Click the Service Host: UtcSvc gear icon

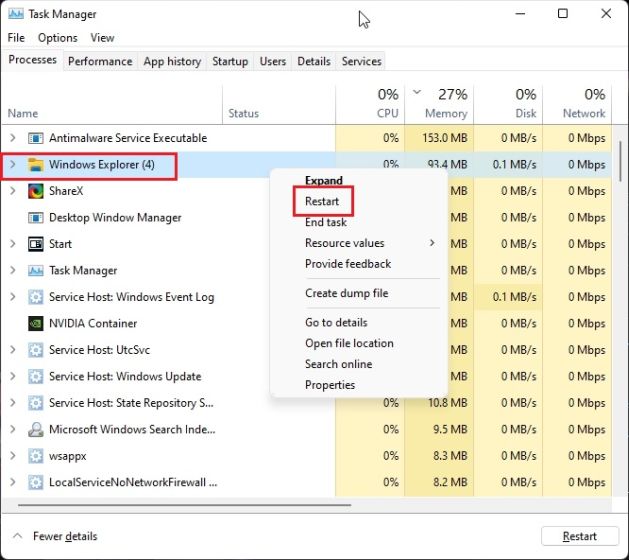tap(36, 350)
